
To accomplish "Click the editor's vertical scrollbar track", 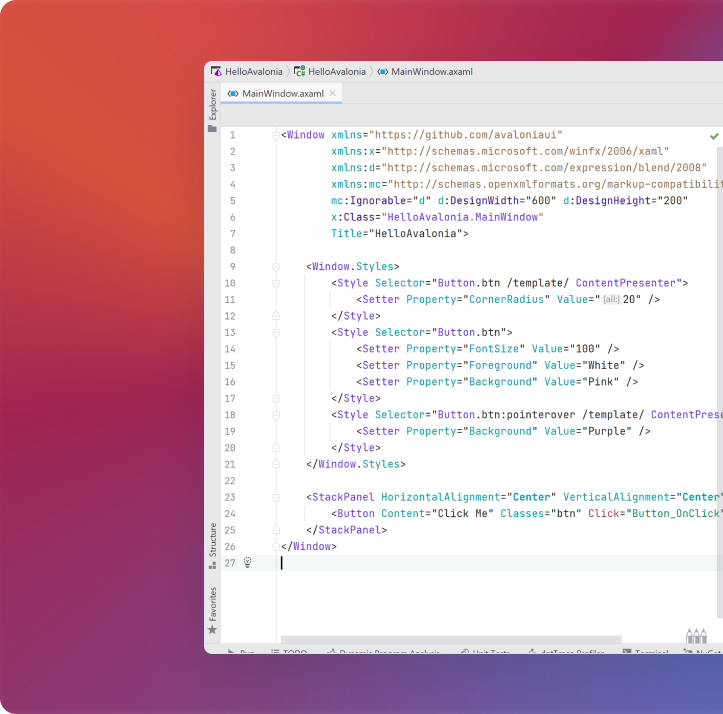I will pyautogui.click(x=720, y=382).
